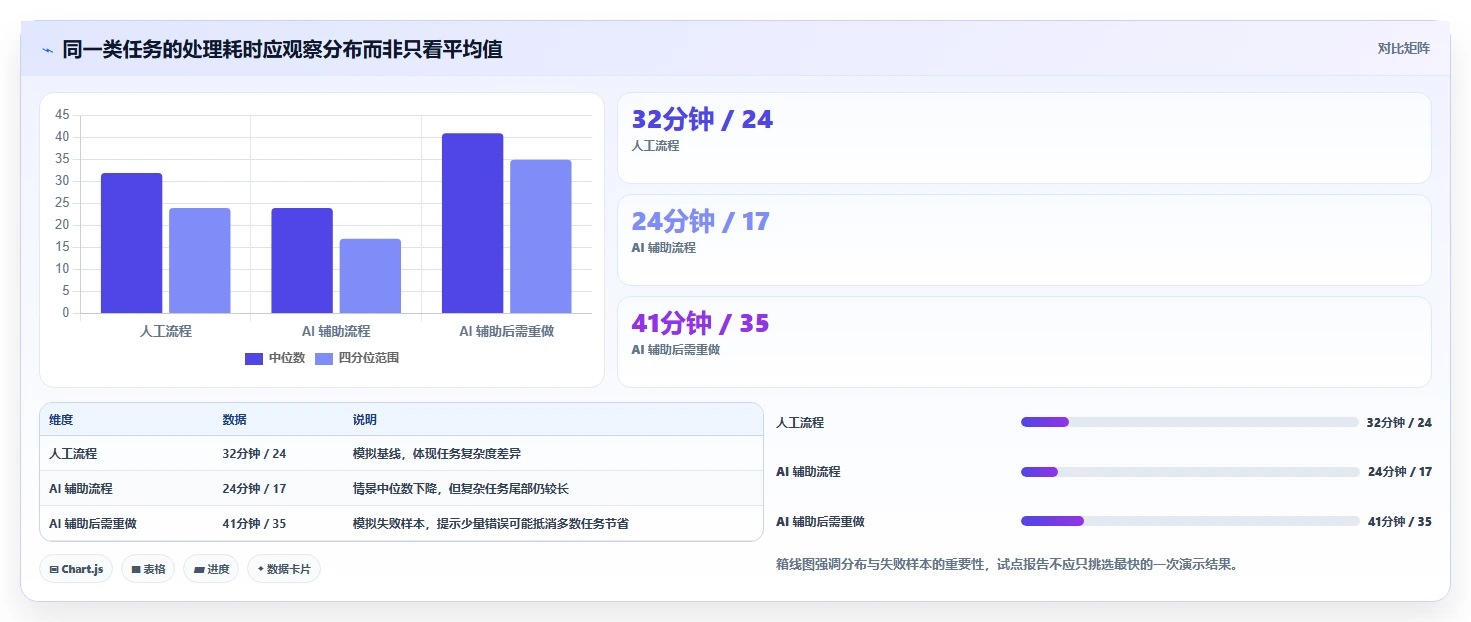Click the 对比矩阵 label in the header
This screenshot has height=622, width=1471.
tap(1404, 48)
